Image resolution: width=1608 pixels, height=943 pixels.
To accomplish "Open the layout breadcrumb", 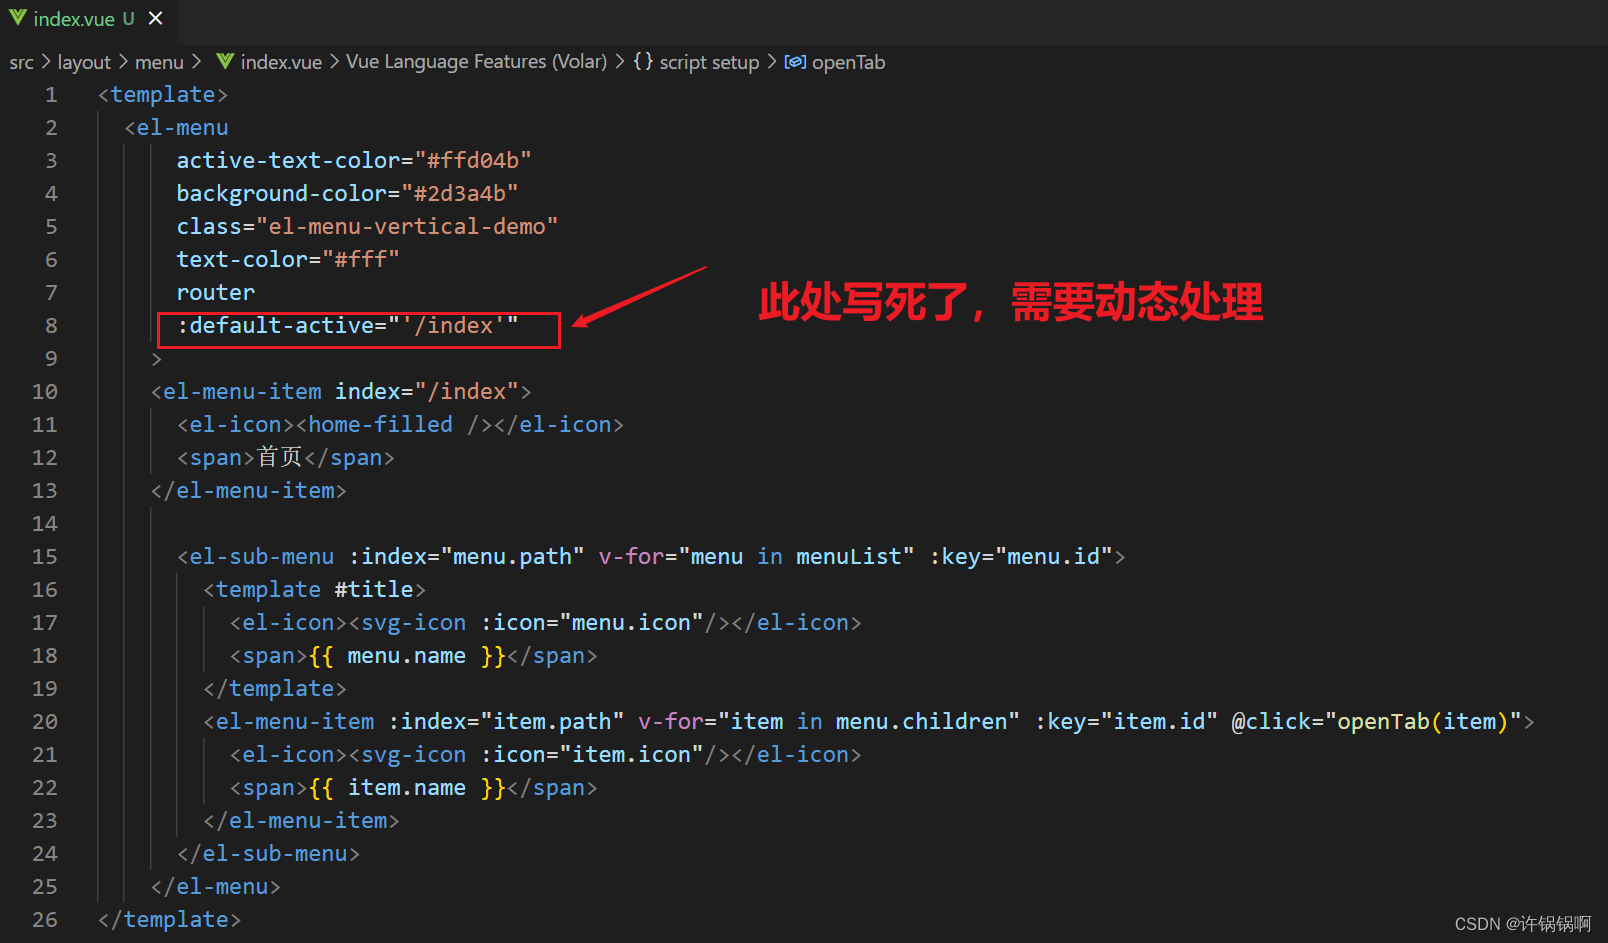I will tap(84, 62).
